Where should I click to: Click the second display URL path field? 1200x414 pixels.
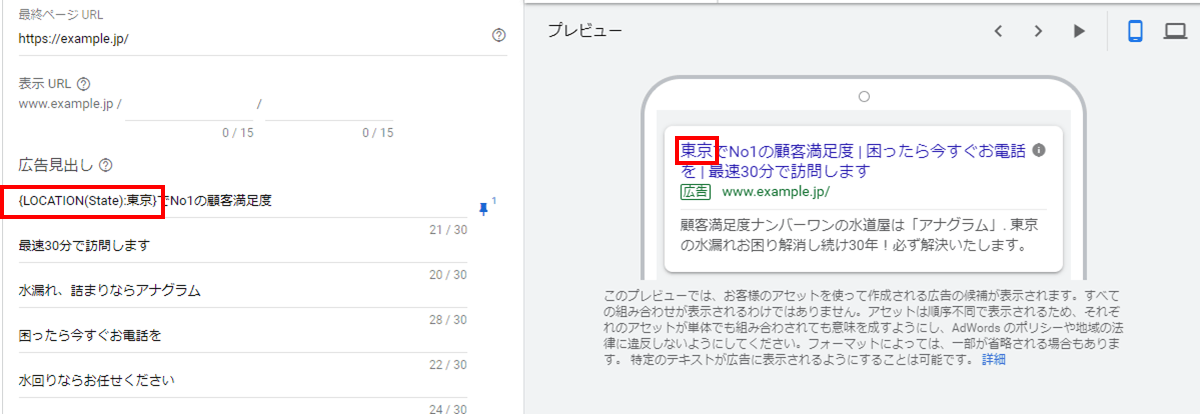pyautogui.click(x=329, y=105)
